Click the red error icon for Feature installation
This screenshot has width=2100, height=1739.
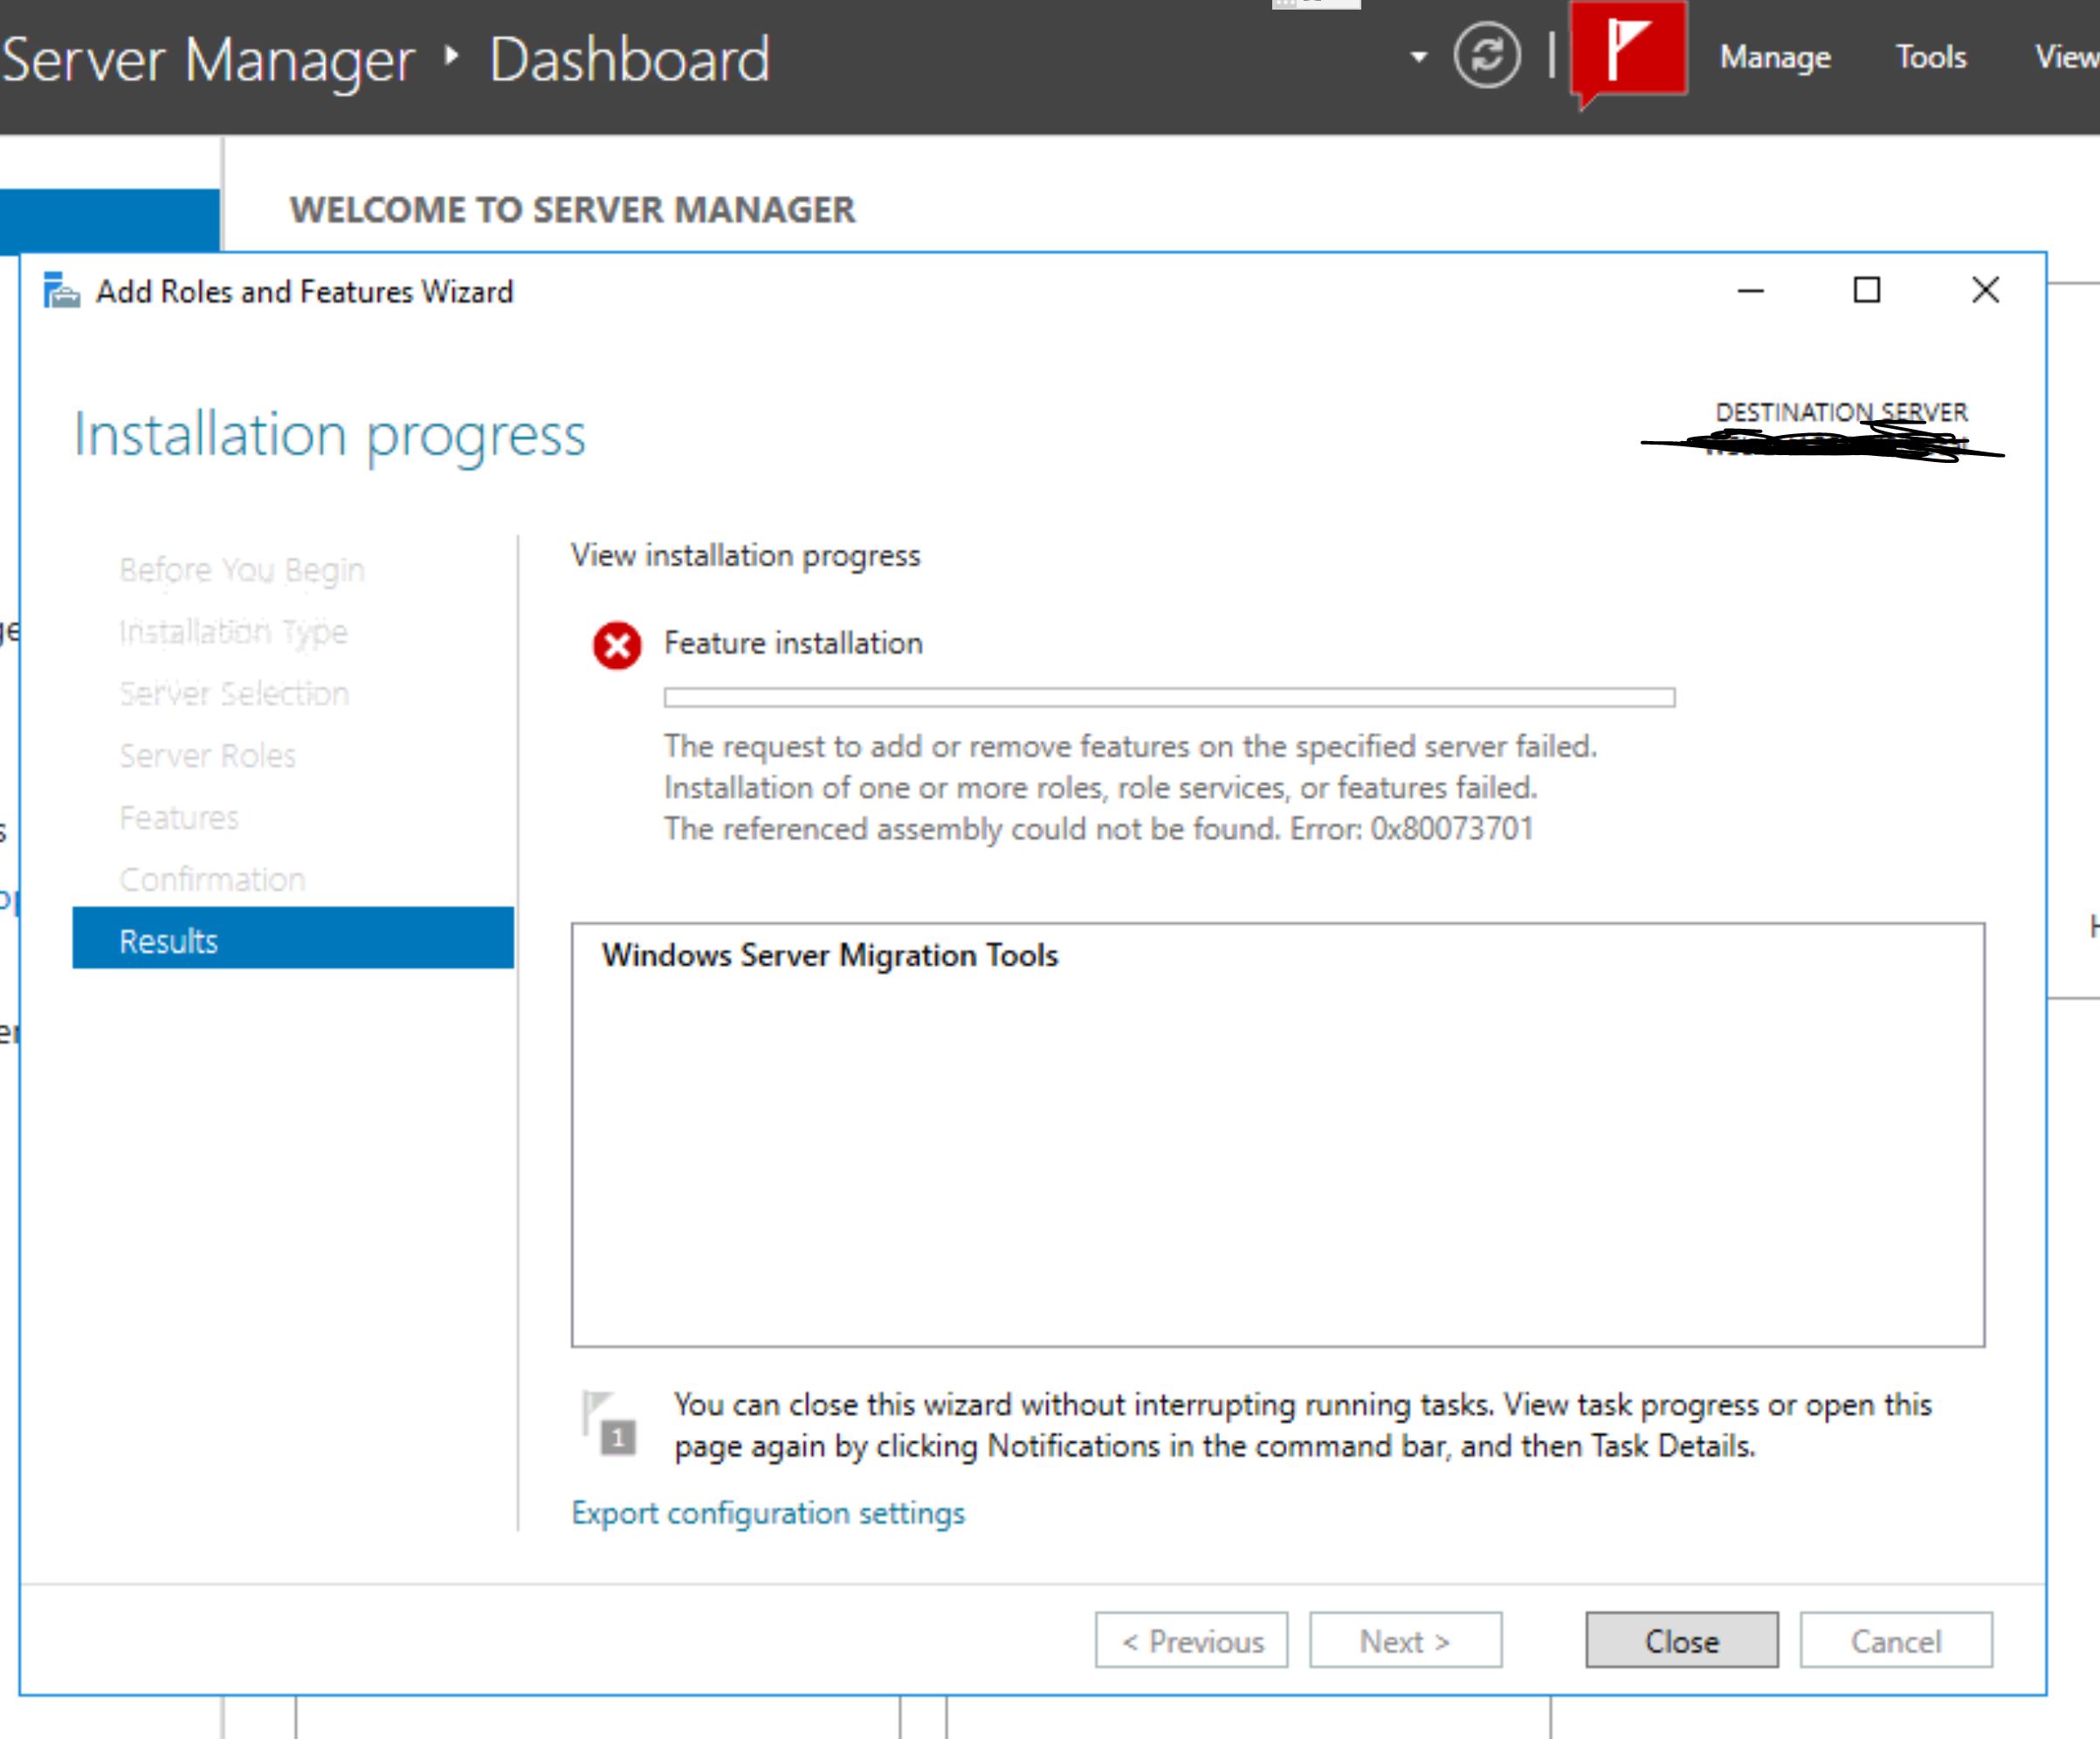(617, 645)
